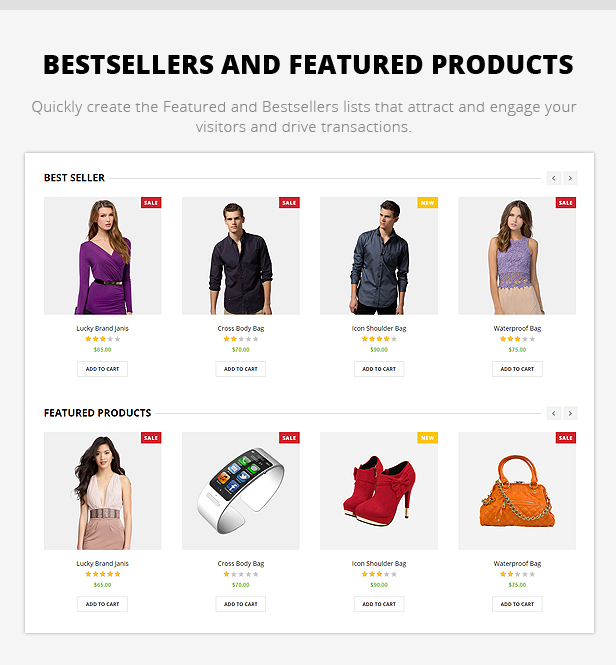Open the purple wrap top product image

[x=102, y=256]
